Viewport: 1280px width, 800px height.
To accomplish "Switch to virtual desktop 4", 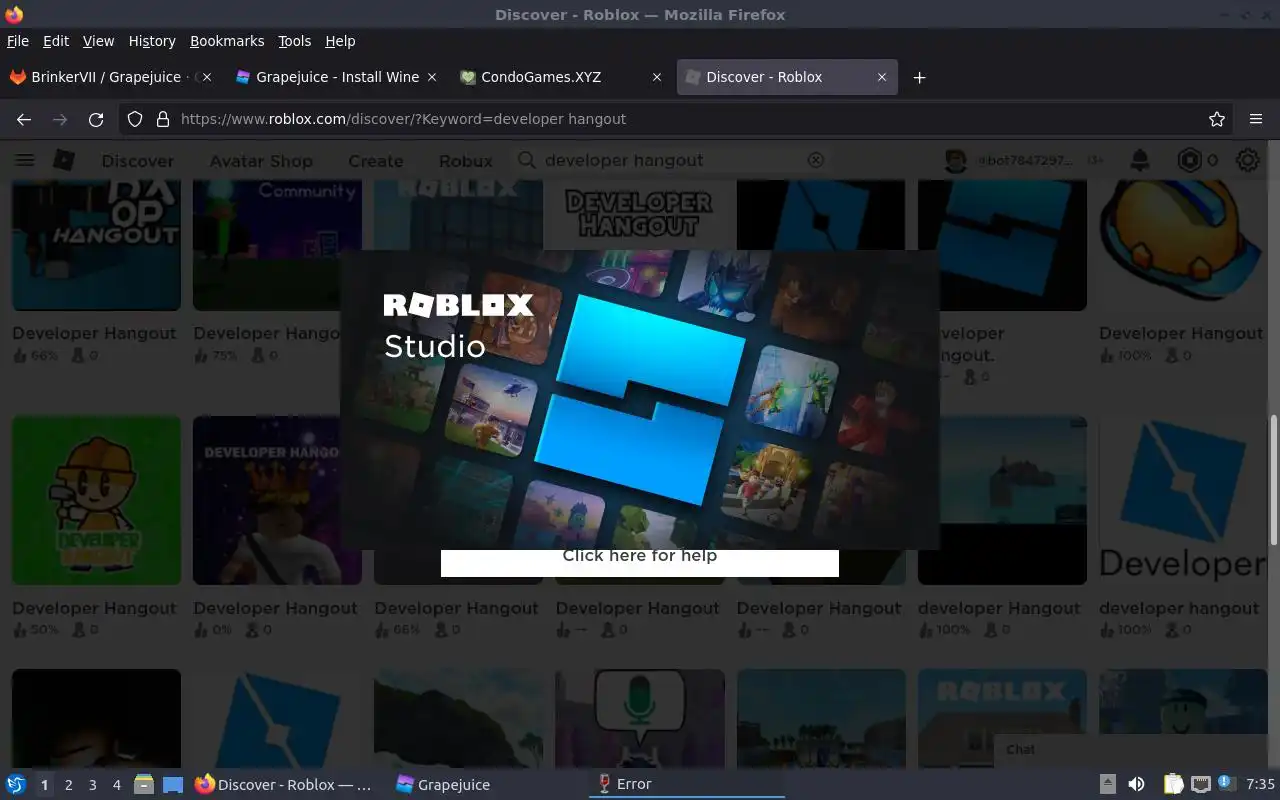I will pos(116,785).
